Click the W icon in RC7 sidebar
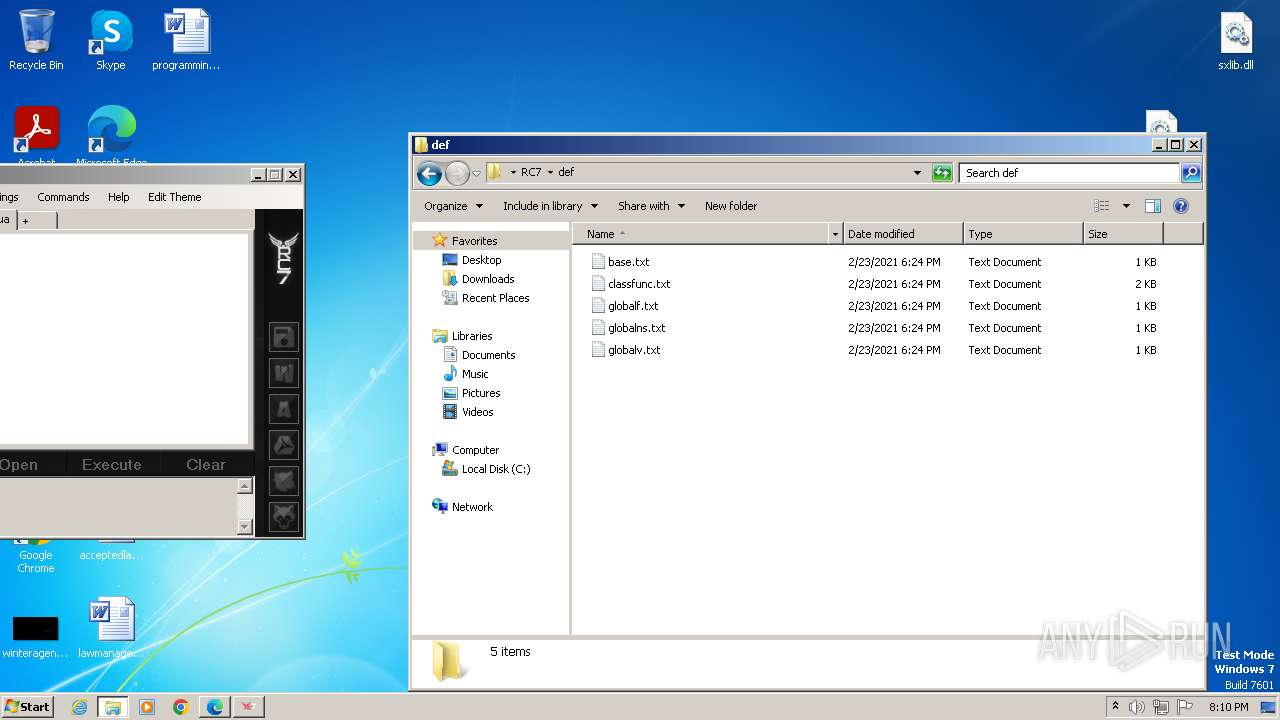The height and width of the screenshot is (720, 1280). coord(284,374)
